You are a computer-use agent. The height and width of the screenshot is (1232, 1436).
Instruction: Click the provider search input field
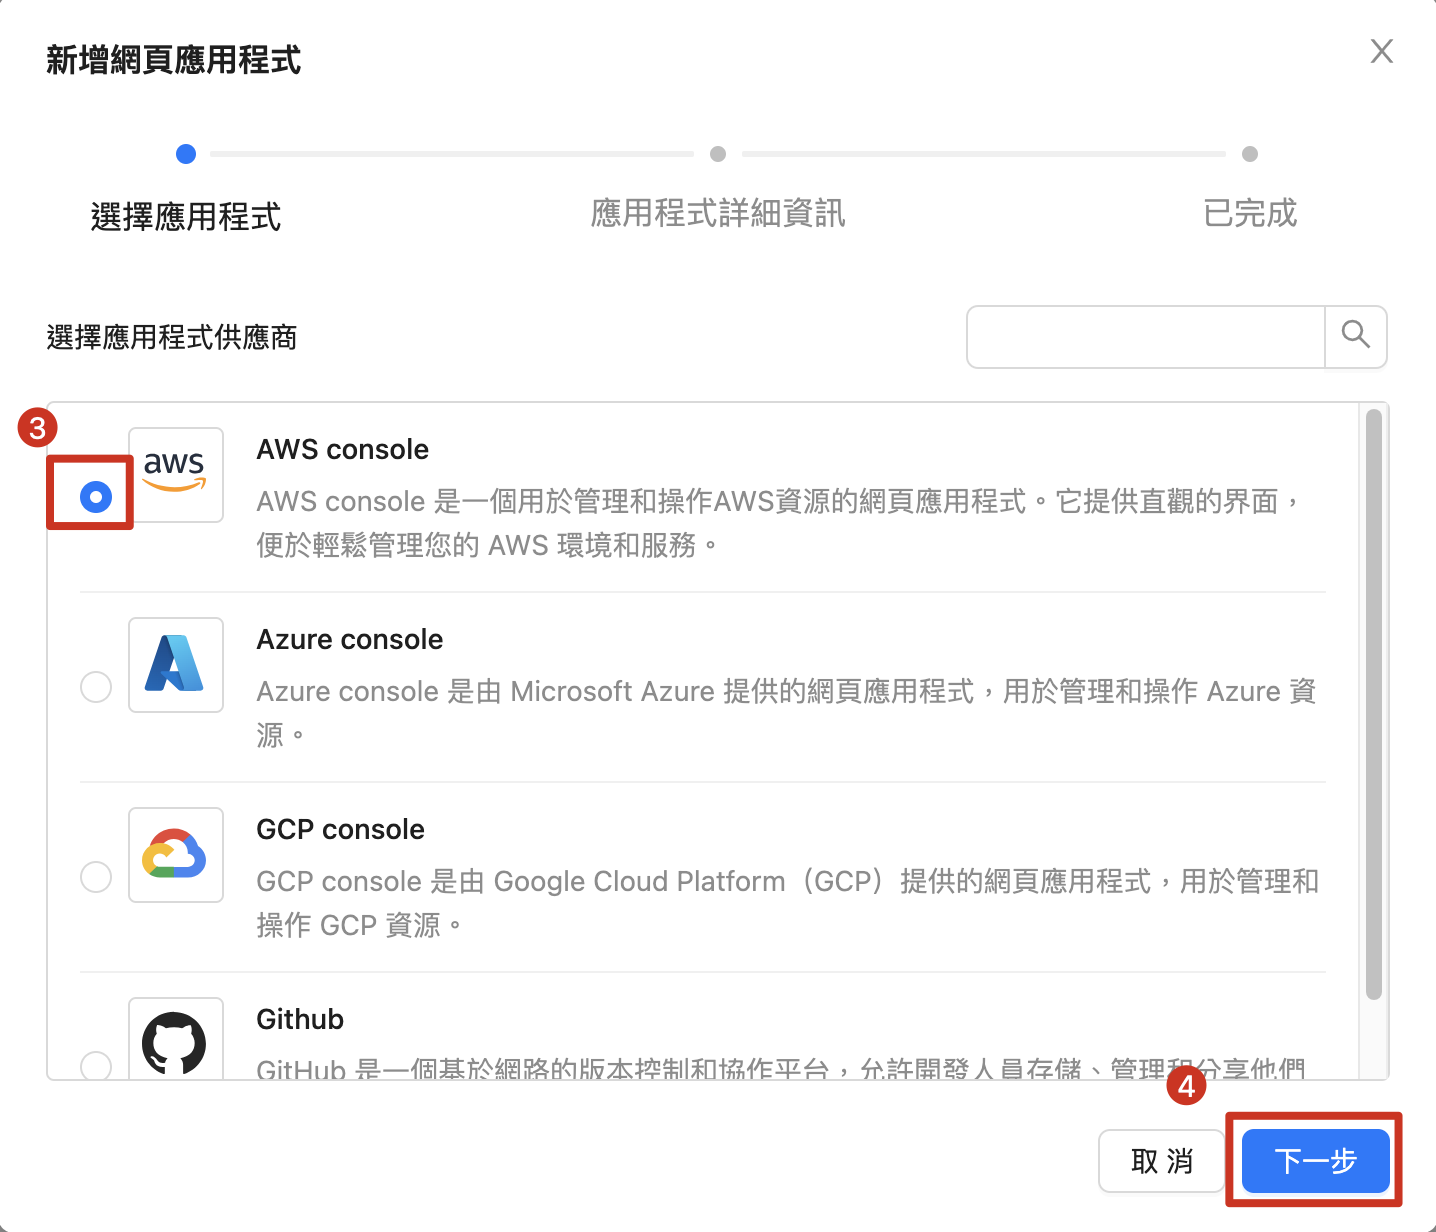(1146, 337)
